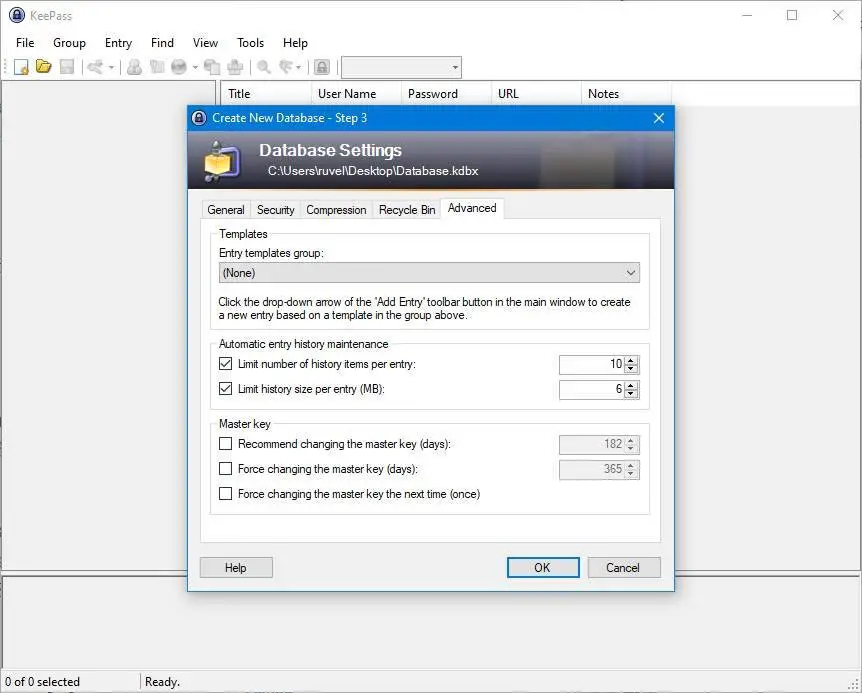
Task: Switch to the Compression tab
Action: pyautogui.click(x=336, y=210)
